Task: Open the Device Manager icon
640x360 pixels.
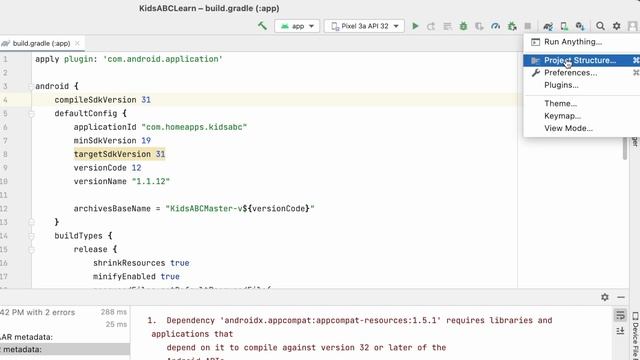Action: click(564, 26)
